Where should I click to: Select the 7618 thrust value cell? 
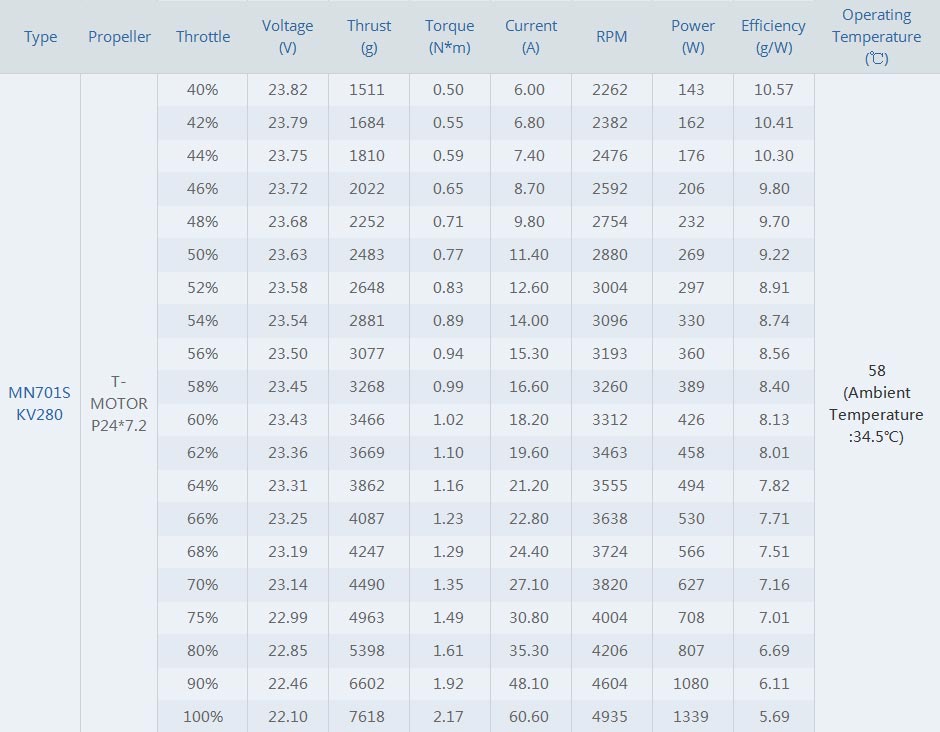pyautogui.click(x=367, y=716)
